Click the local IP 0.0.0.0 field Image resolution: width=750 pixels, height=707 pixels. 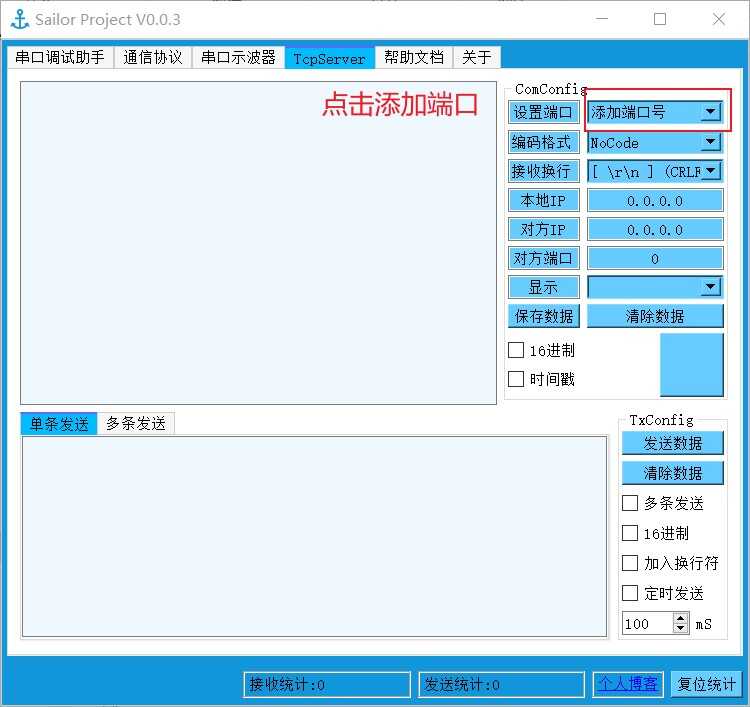655,201
